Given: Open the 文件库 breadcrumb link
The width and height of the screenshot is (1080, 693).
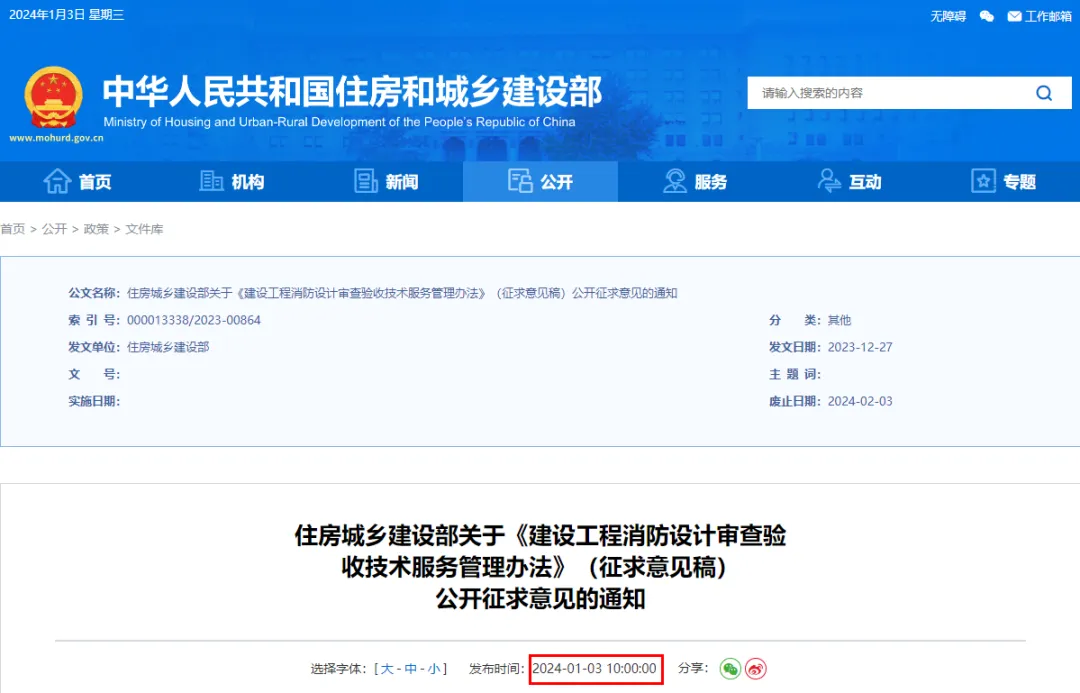Looking at the screenshot, I should click(x=145, y=228).
